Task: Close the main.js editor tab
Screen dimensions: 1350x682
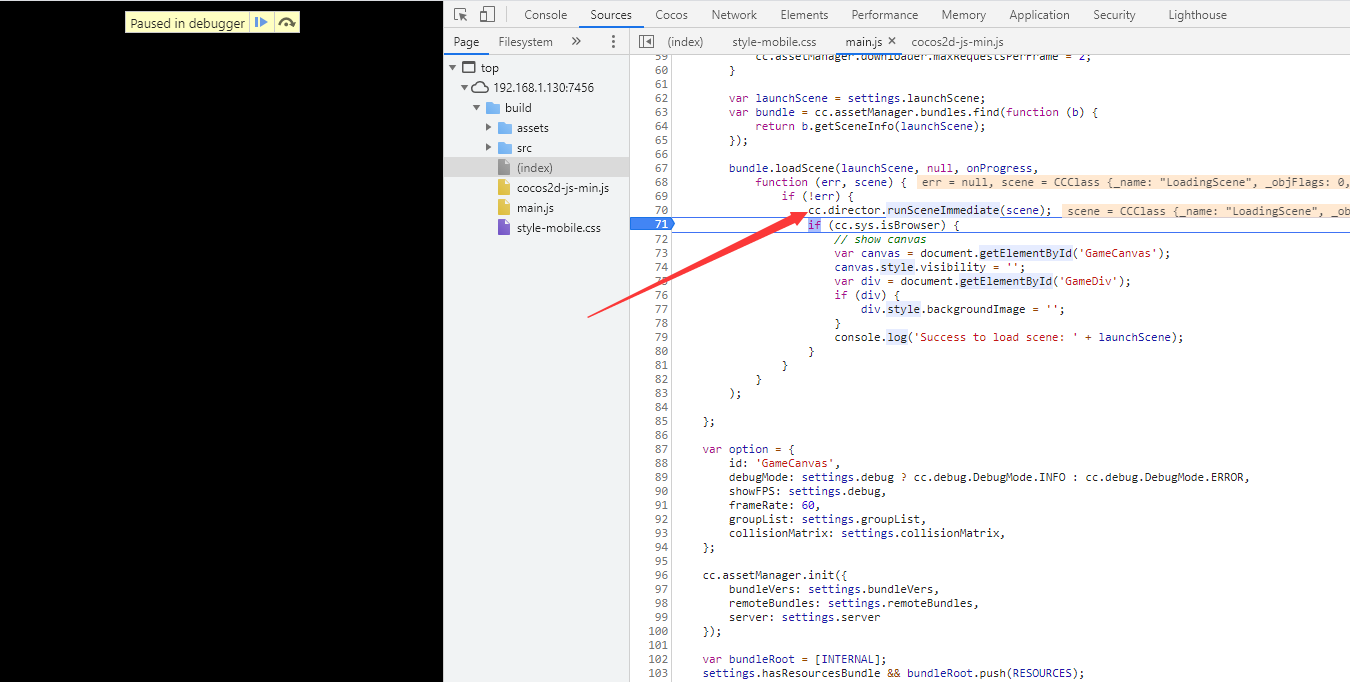Action: click(x=891, y=41)
